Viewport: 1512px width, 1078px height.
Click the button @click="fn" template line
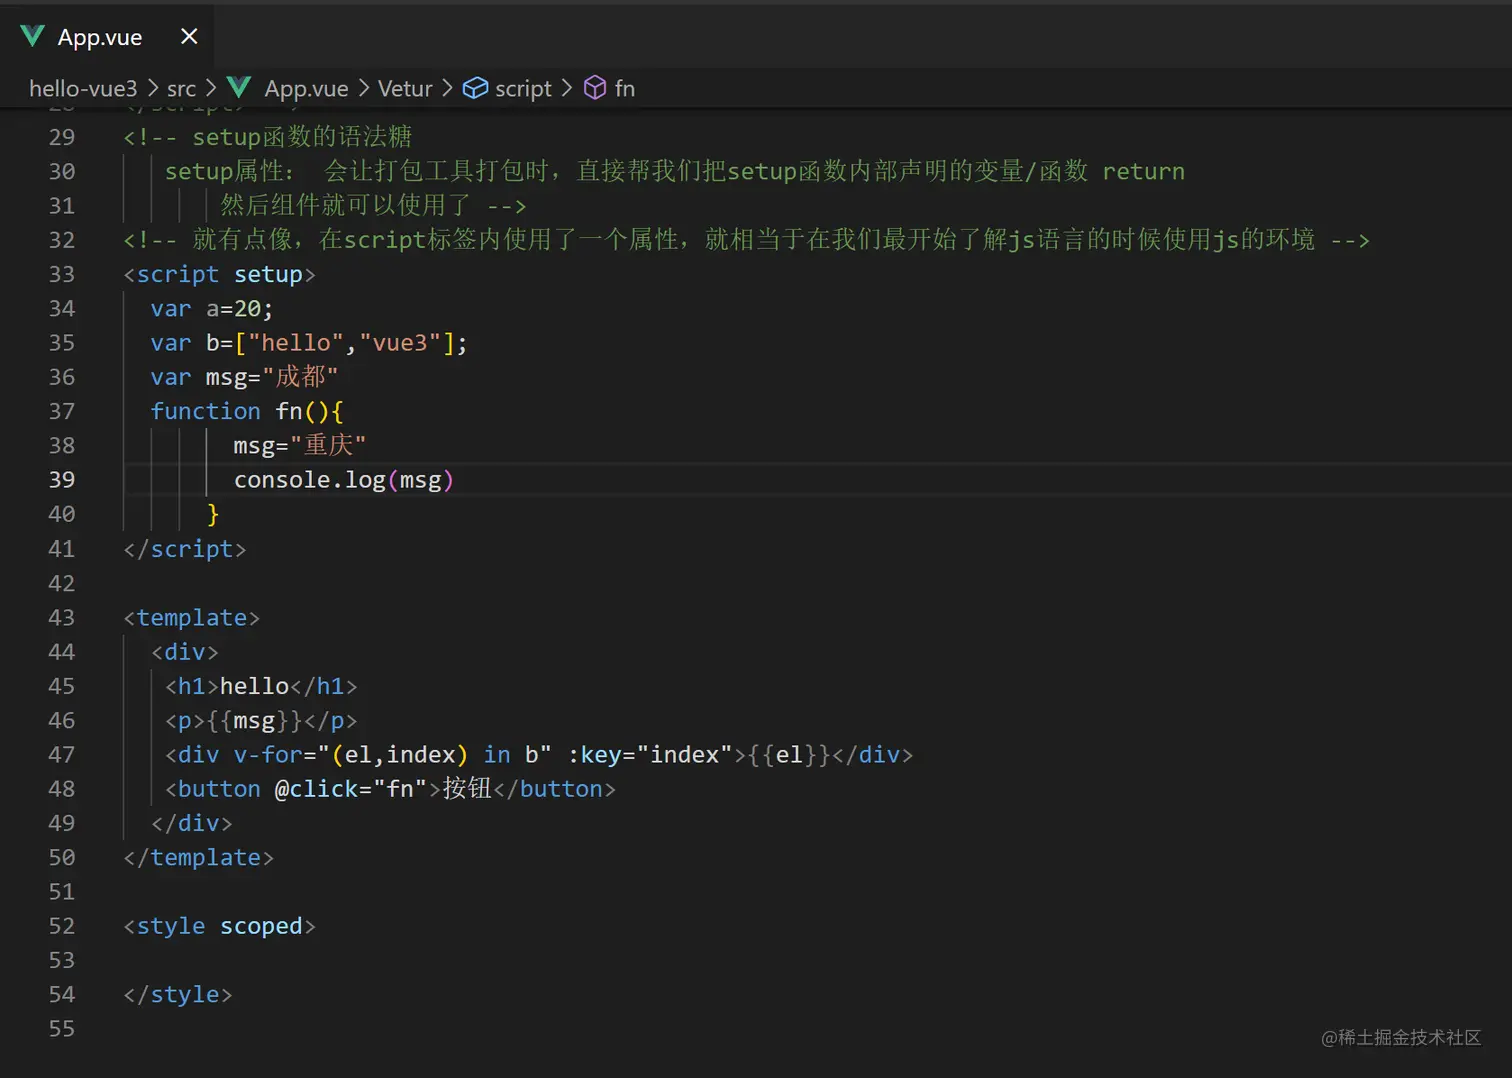[390, 789]
